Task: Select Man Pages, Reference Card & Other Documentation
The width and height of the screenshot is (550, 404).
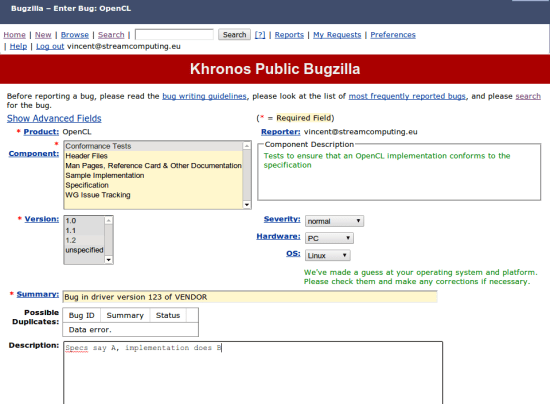Action: [x=153, y=166]
